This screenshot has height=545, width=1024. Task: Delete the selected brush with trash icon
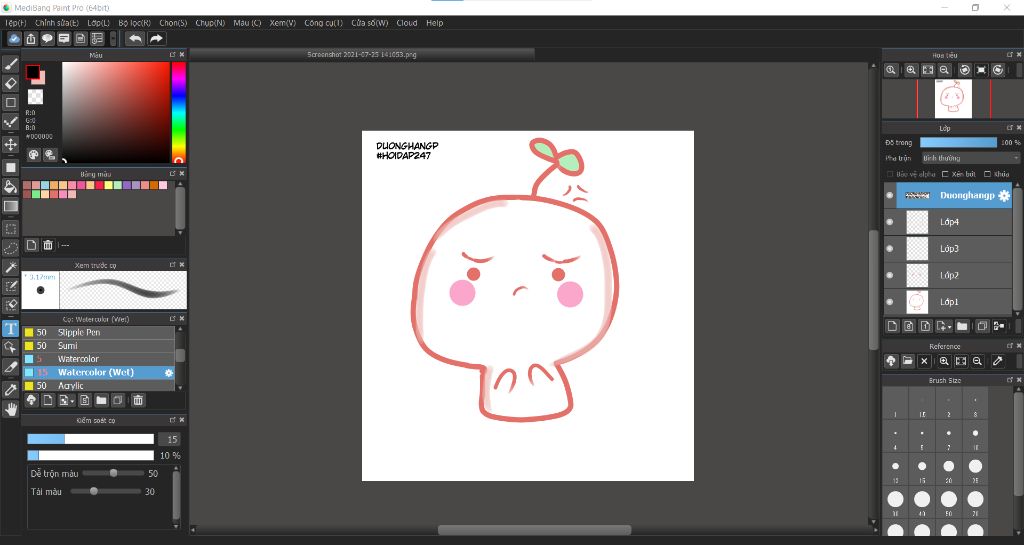[x=138, y=400]
